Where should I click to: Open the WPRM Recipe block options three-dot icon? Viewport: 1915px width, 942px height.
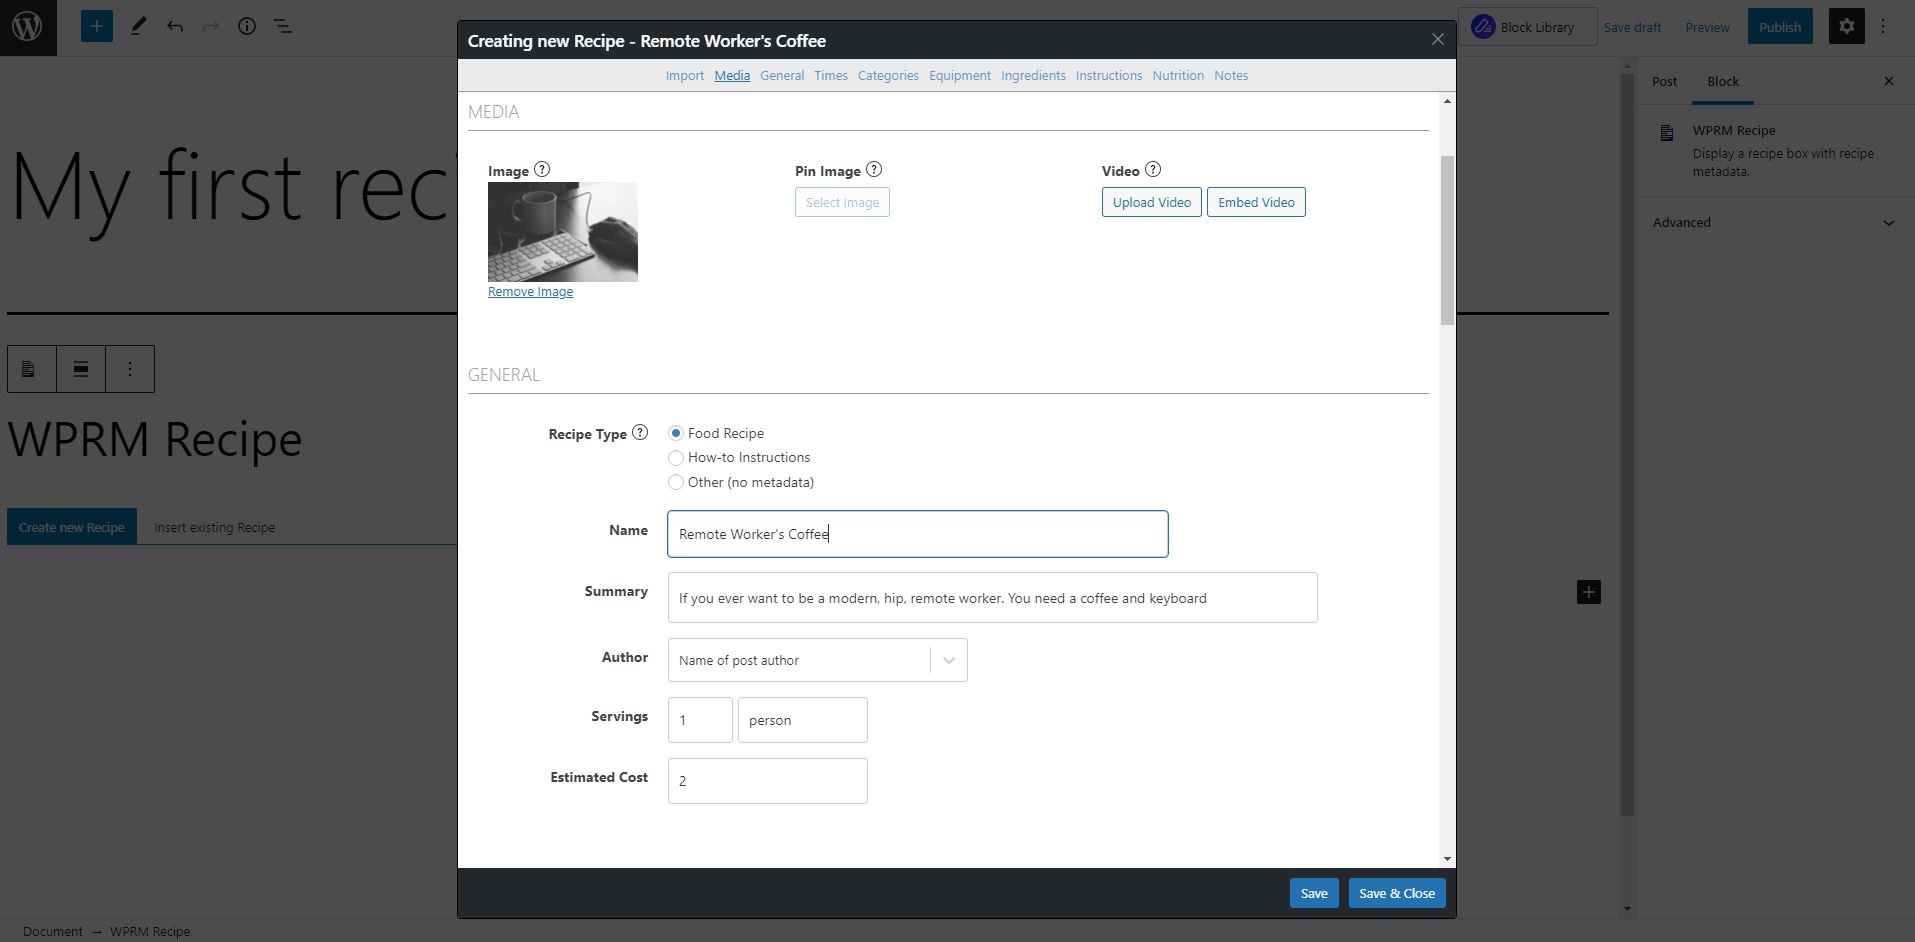coord(129,368)
